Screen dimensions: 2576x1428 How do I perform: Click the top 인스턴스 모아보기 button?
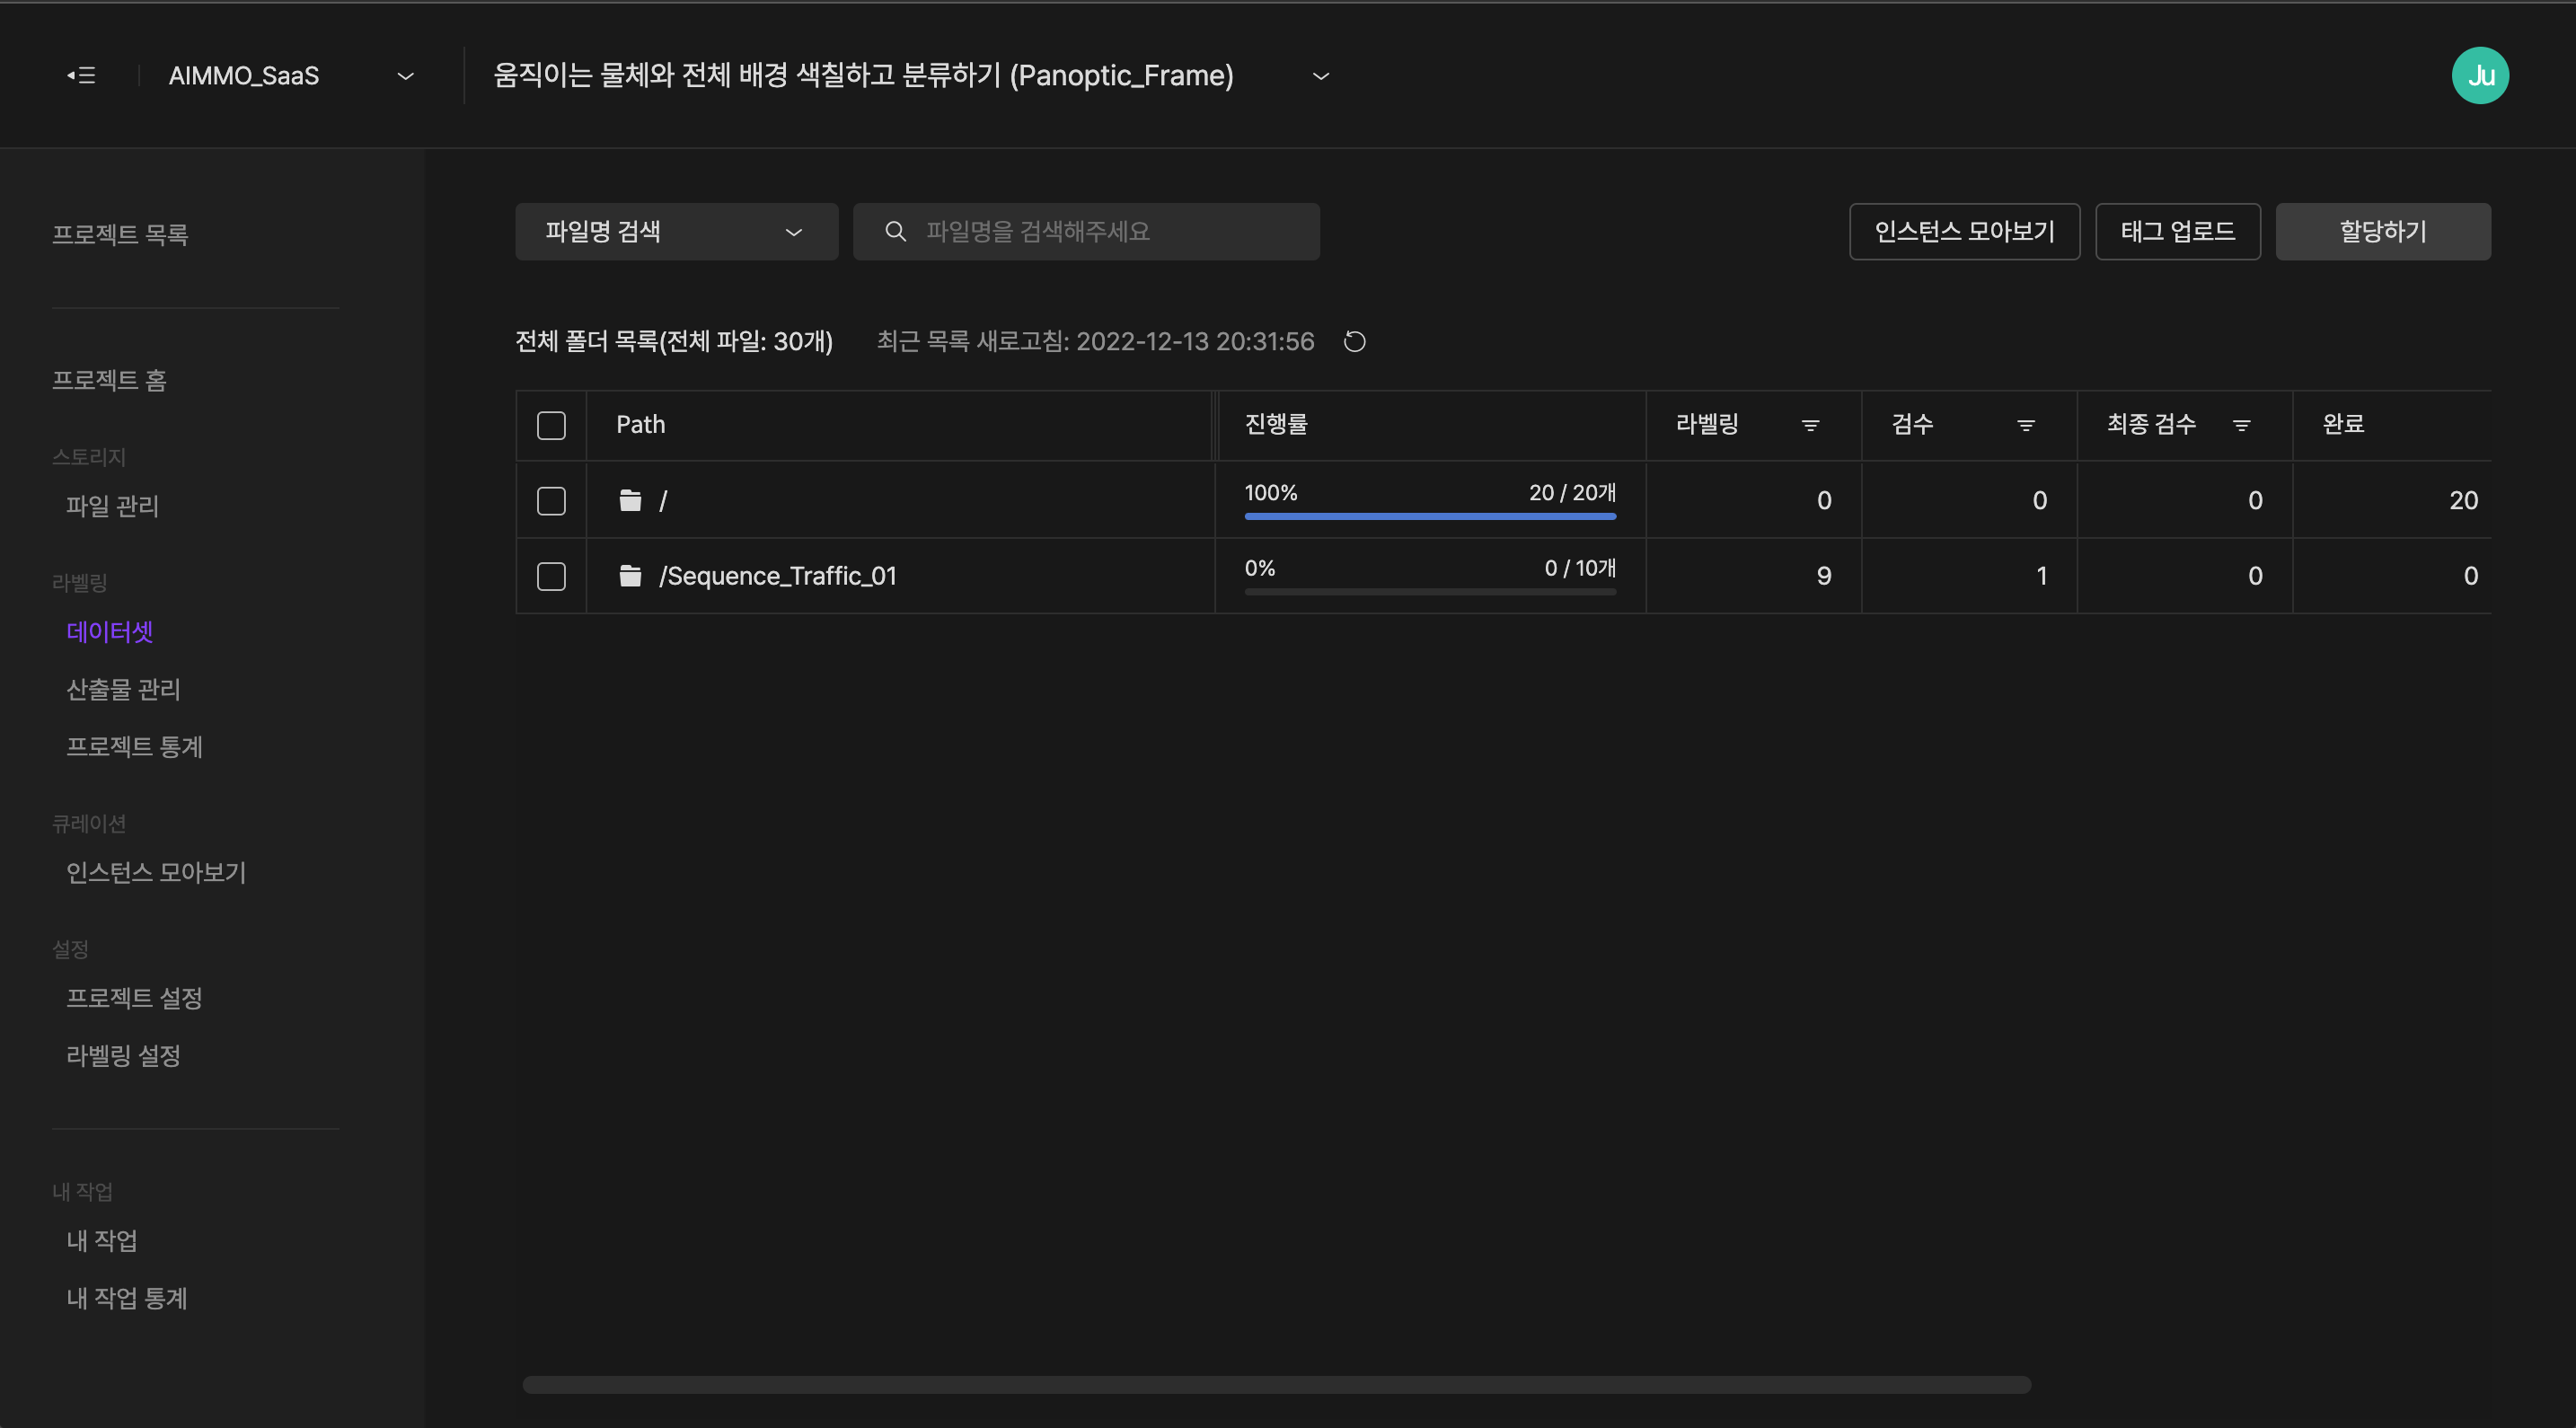[x=1964, y=232]
